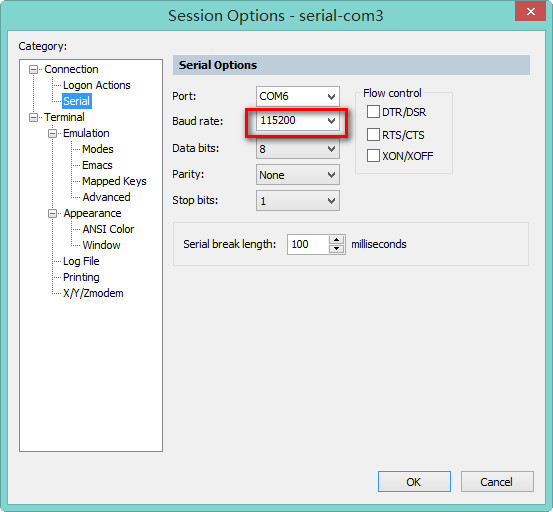Select Serial in category tree
The width and height of the screenshot is (553, 512).
(x=77, y=101)
